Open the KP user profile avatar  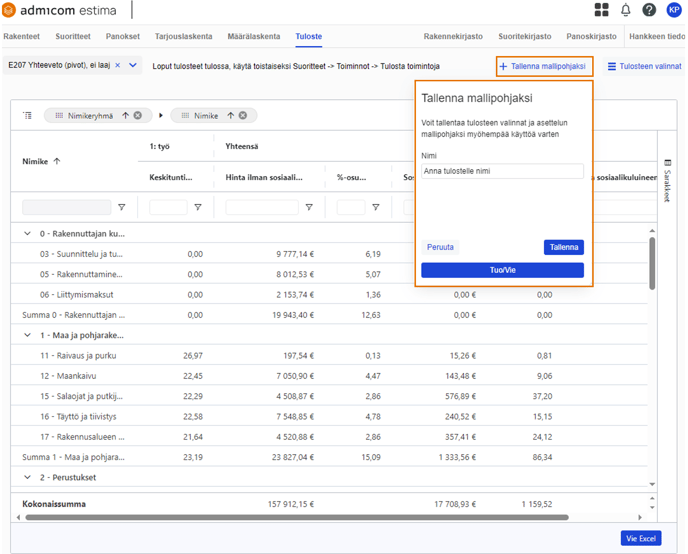click(x=674, y=10)
